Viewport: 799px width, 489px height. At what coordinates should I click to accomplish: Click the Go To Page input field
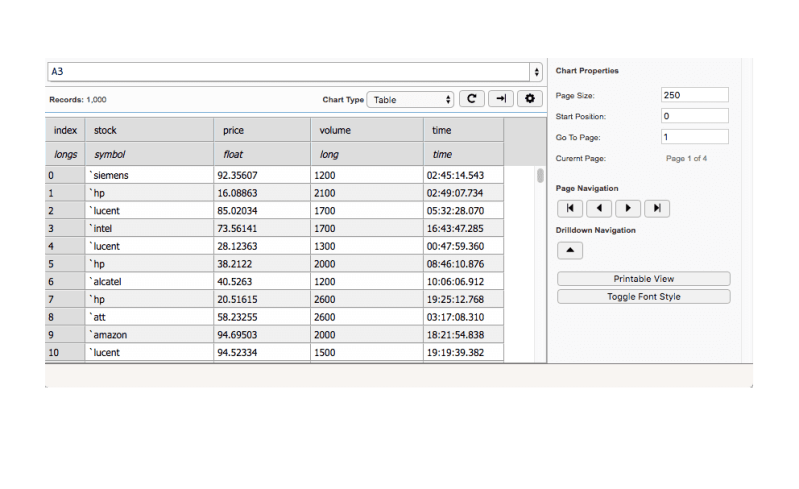point(695,137)
